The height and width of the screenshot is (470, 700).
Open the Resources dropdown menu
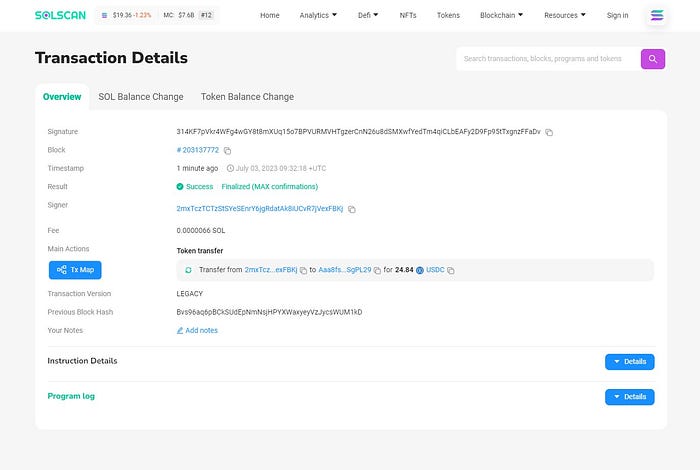coord(565,15)
